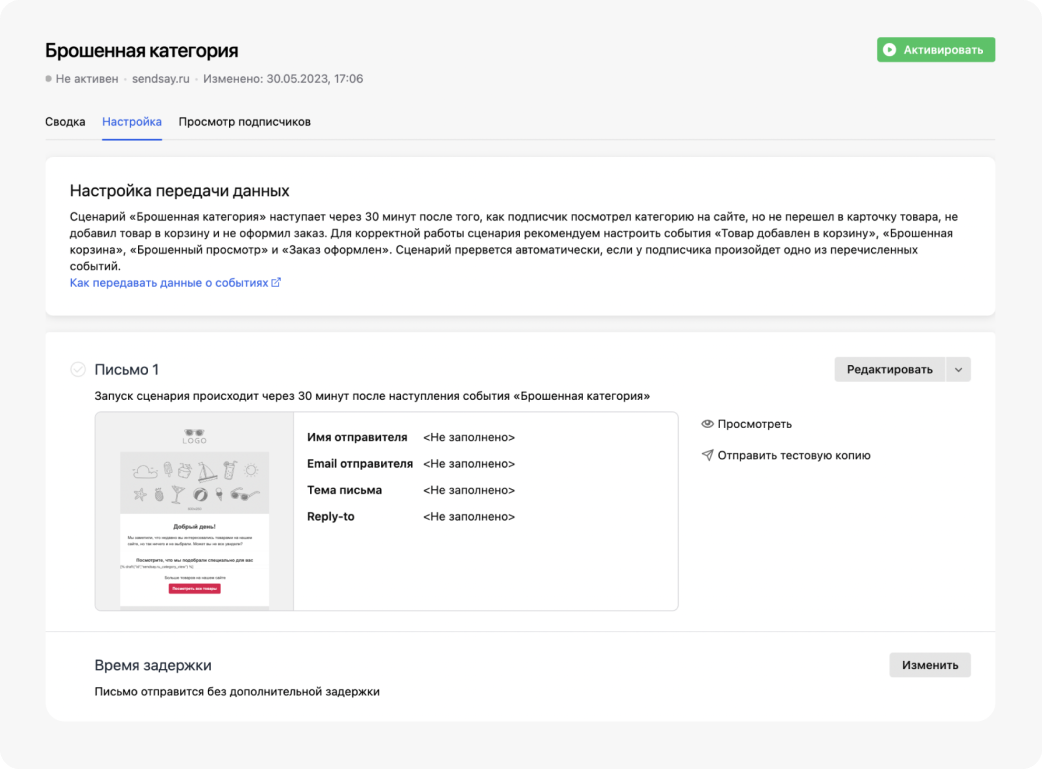Click the eye icon beside Просмотреть

coord(707,424)
